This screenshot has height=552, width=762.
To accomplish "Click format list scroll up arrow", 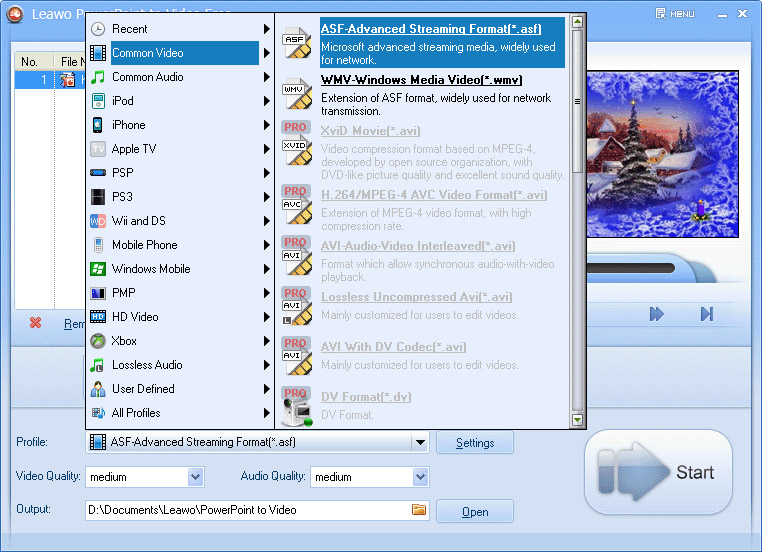I will point(577,22).
